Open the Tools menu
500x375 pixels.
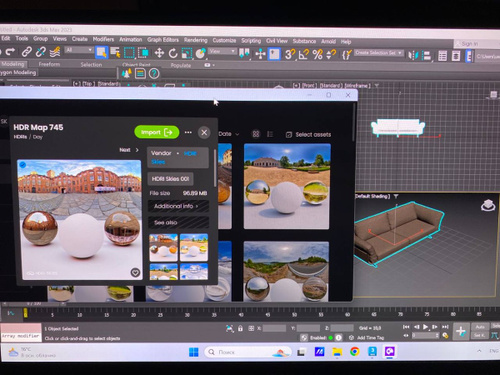[x=22, y=38]
